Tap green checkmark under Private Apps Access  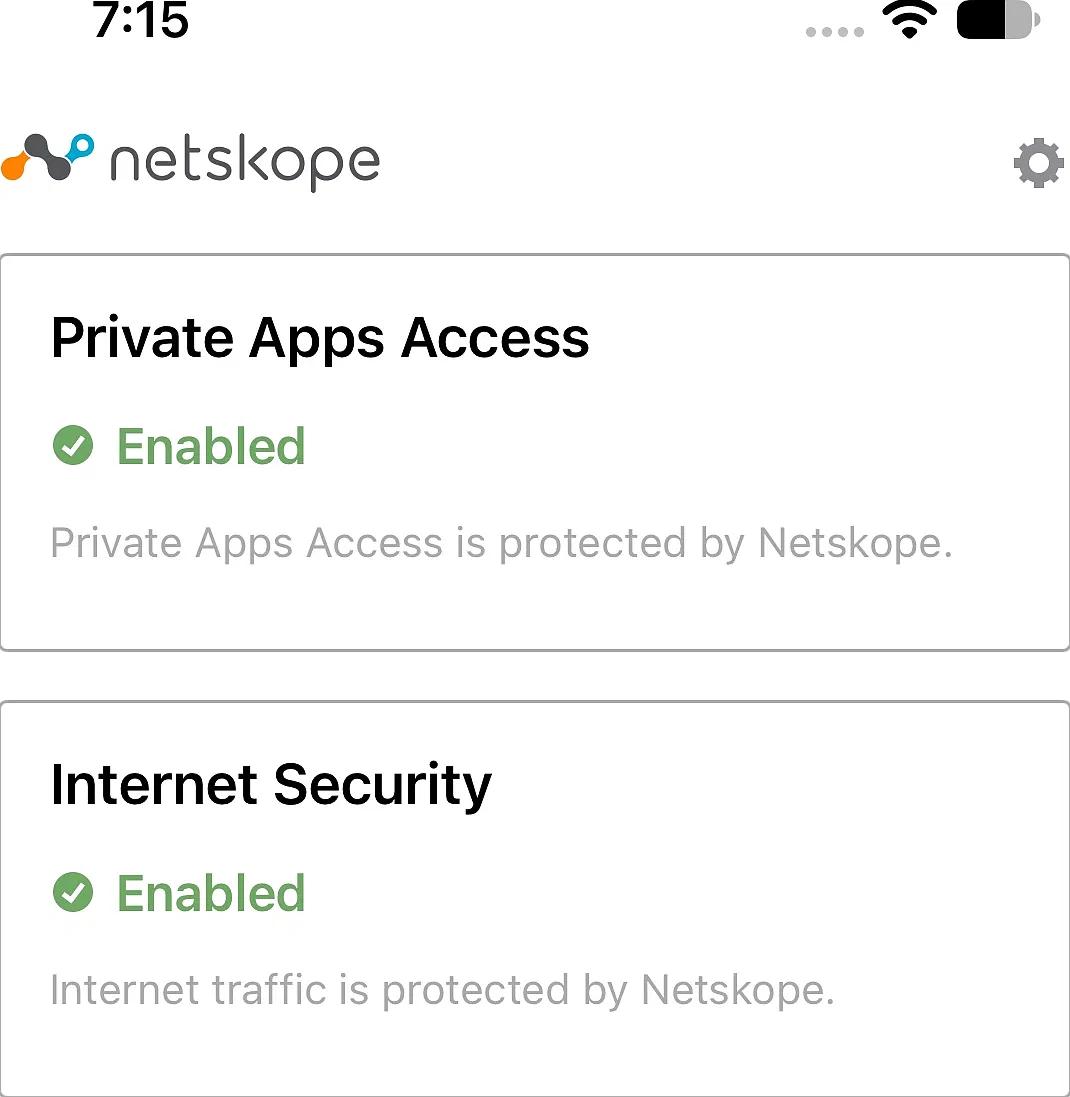73,445
